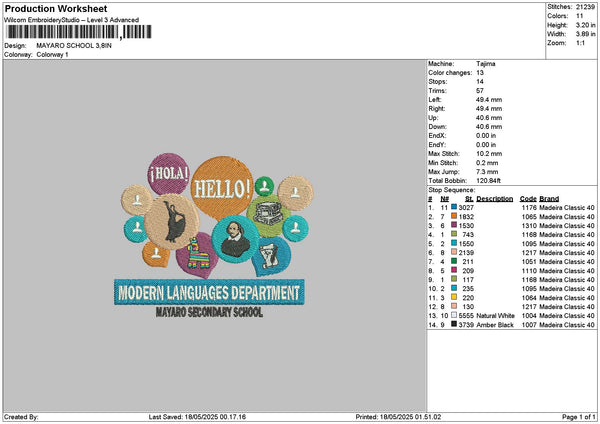The width and height of the screenshot is (600, 424).
Task: Click the Stitches value 21239
Action: (585, 7)
